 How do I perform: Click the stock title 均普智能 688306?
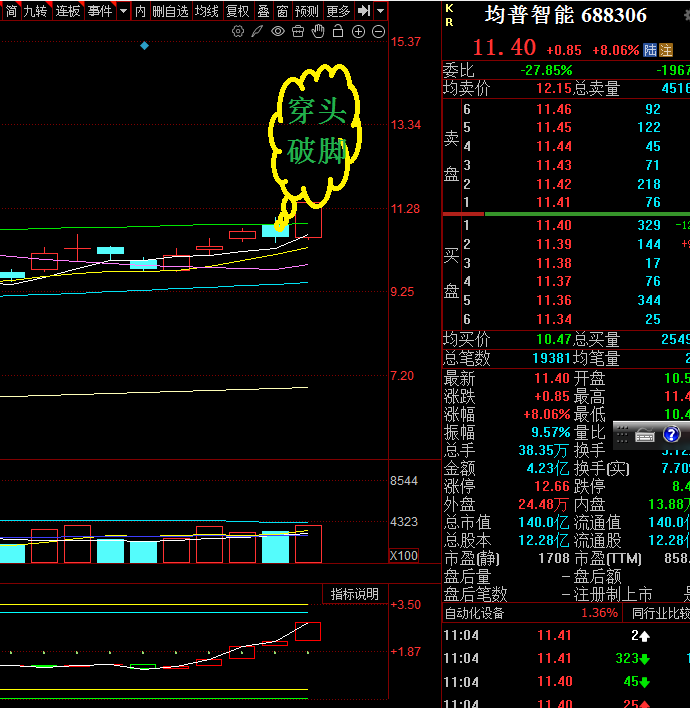tap(565, 15)
